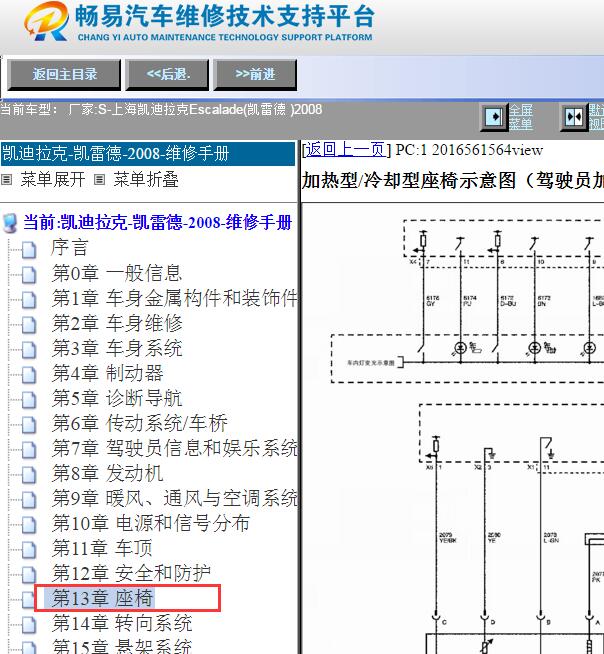Open 第7章 驾驶员信息和娱乐系统
The image size is (604, 654).
[x=174, y=448]
